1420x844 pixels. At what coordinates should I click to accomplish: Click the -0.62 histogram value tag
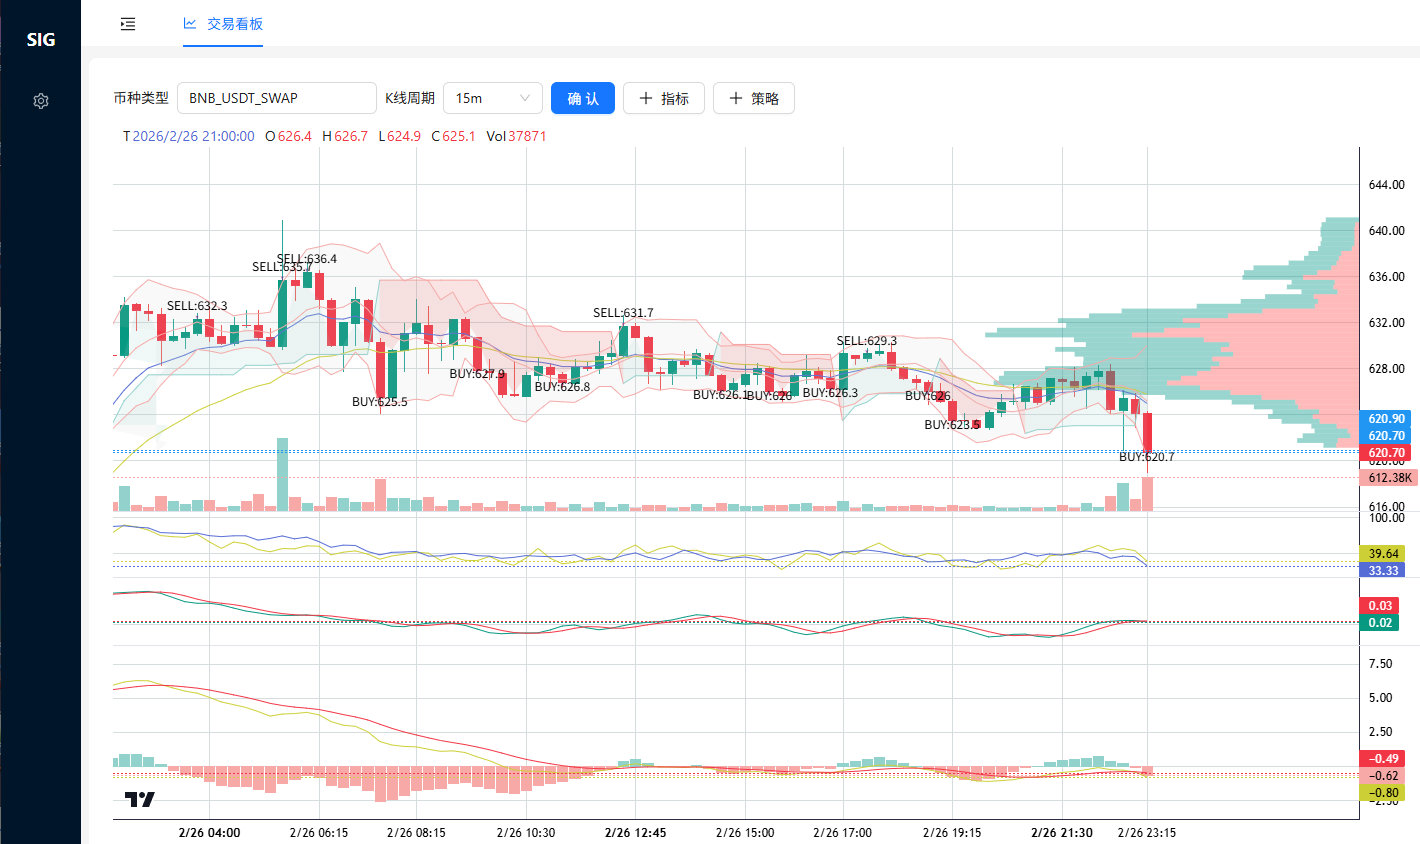pos(1383,776)
